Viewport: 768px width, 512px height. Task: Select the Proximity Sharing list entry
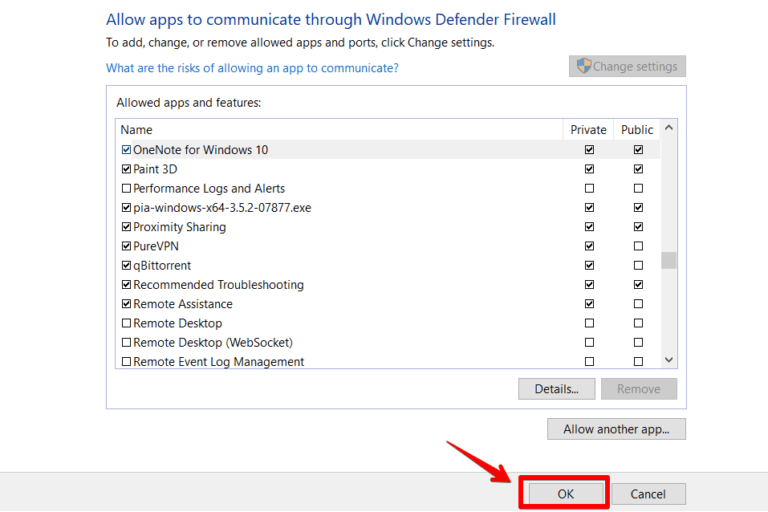(x=180, y=227)
